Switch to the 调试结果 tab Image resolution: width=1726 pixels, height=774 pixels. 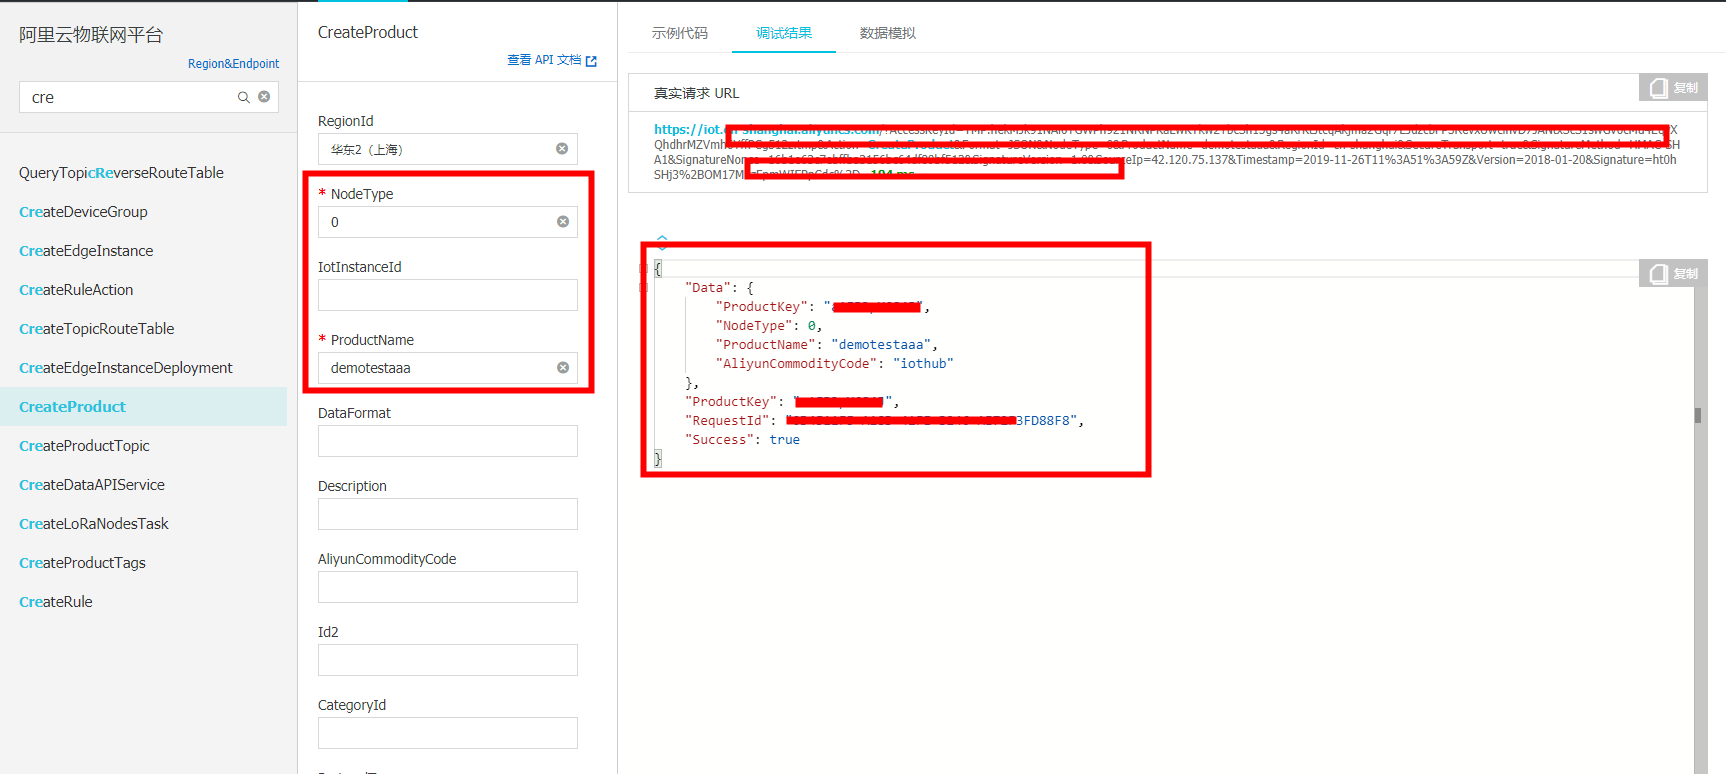(784, 33)
